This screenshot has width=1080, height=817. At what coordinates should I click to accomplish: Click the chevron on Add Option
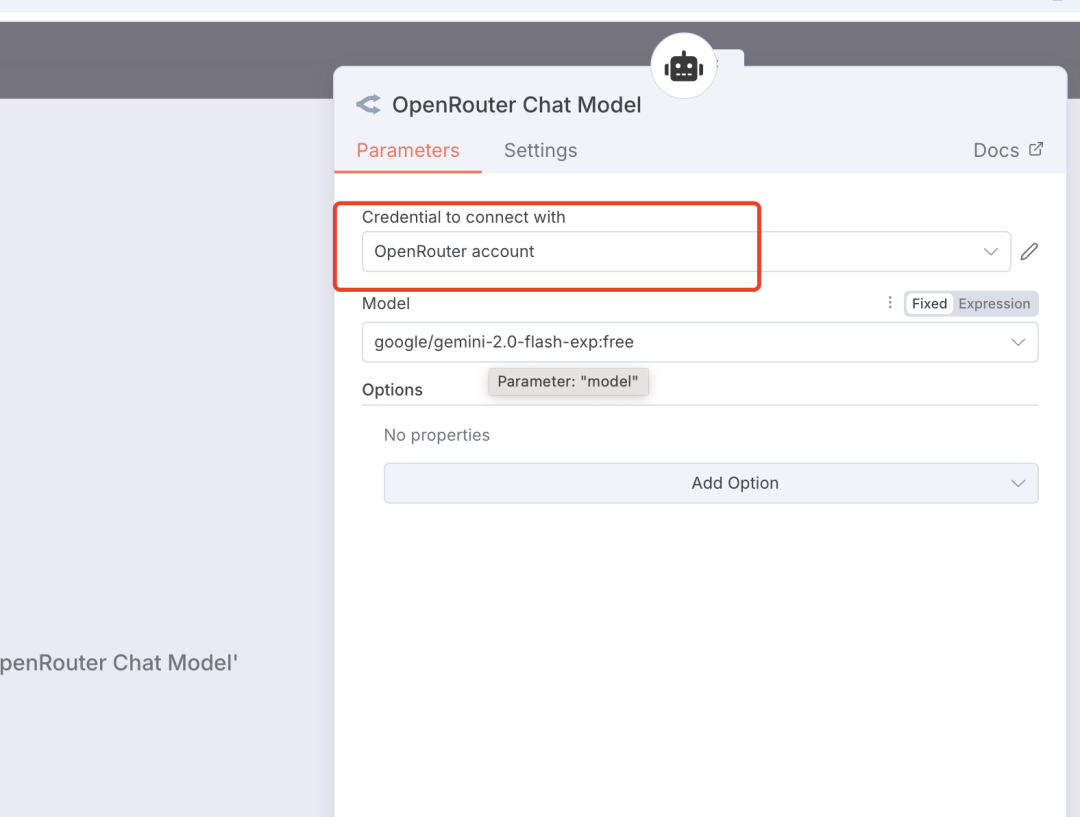coord(1018,483)
